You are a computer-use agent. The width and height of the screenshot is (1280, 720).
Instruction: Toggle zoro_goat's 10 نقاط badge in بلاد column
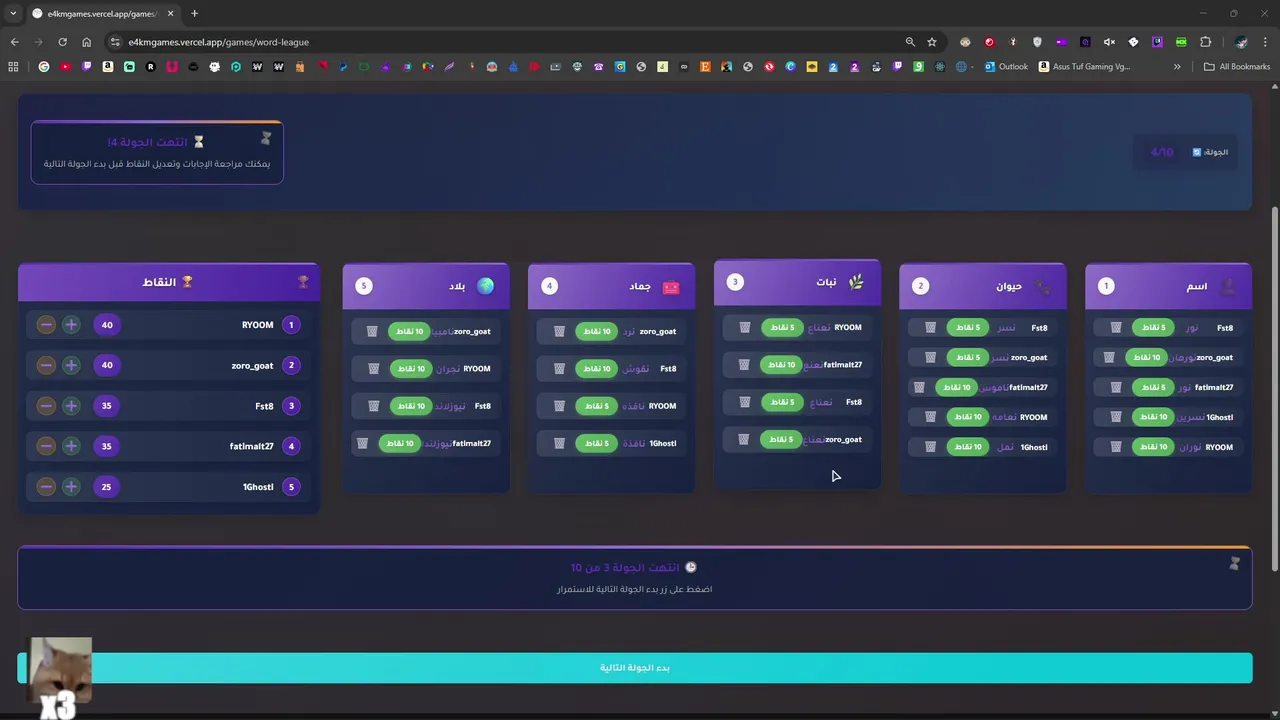(x=410, y=331)
